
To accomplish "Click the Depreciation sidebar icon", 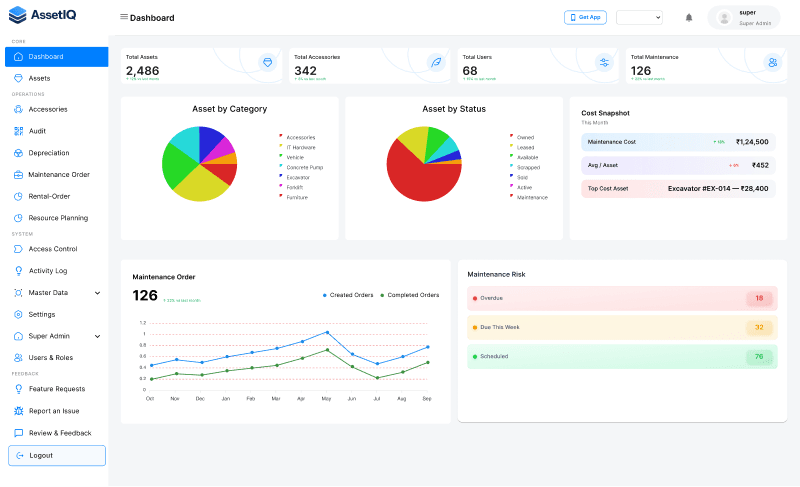I will (x=18, y=153).
